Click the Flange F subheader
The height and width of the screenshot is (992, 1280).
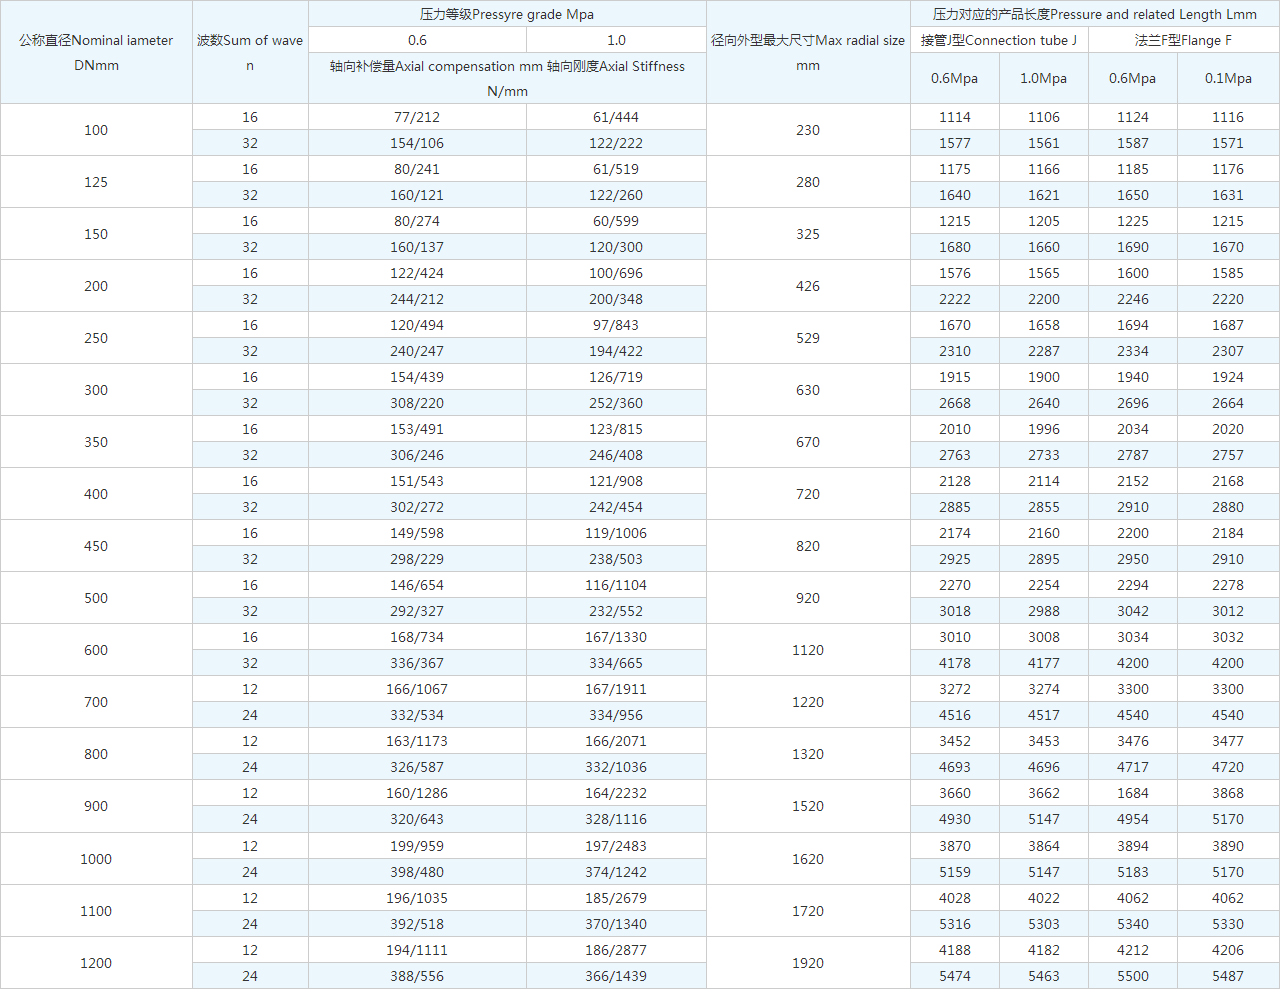(x=1183, y=40)
